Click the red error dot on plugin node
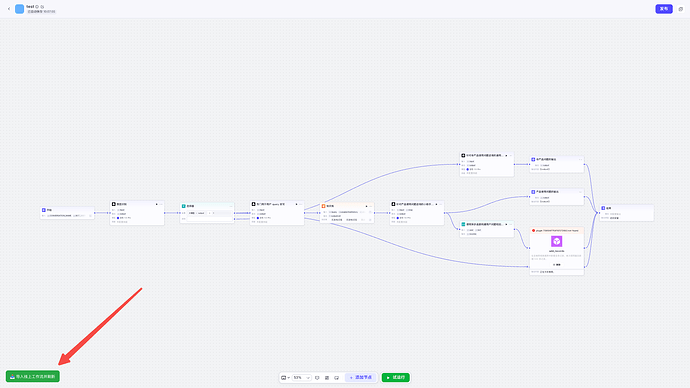690x388 pixels. pyautogui.click(x=533, y=231)
